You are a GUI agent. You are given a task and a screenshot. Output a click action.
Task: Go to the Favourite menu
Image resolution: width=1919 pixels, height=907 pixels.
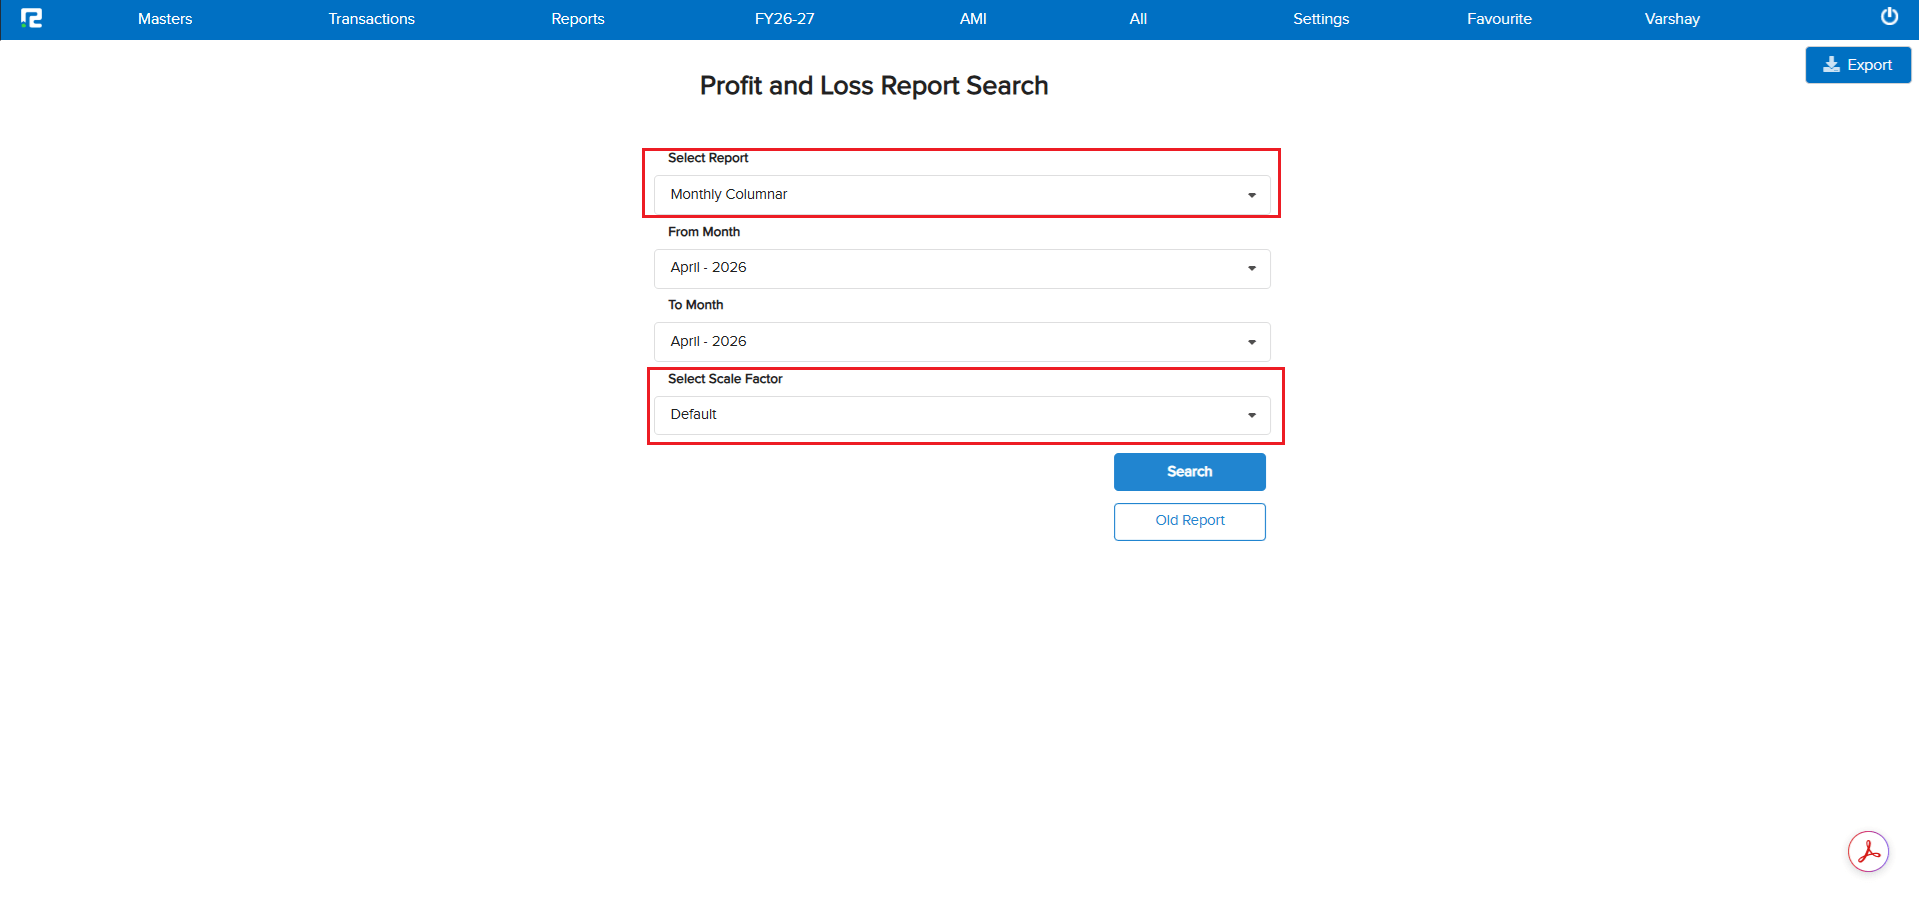pos(1499,19)
